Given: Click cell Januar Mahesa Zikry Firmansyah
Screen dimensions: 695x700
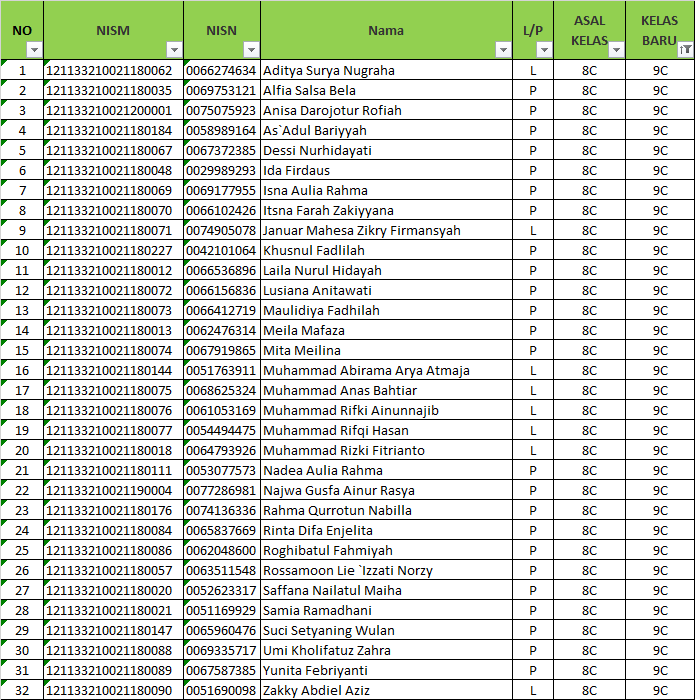Looking at the screenshot, I should point(386,231).
